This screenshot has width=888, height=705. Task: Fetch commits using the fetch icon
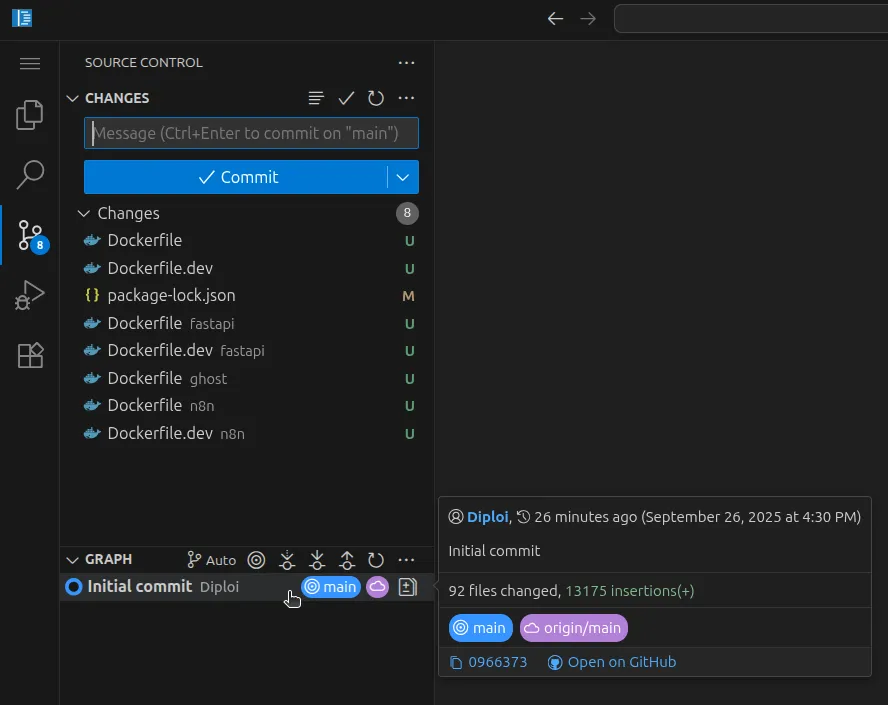tap(287, 560)
